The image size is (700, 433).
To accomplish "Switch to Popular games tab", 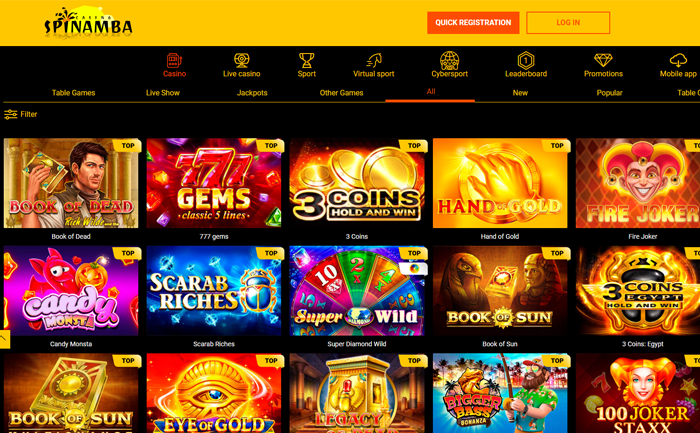I will click(x=609, y=93).
